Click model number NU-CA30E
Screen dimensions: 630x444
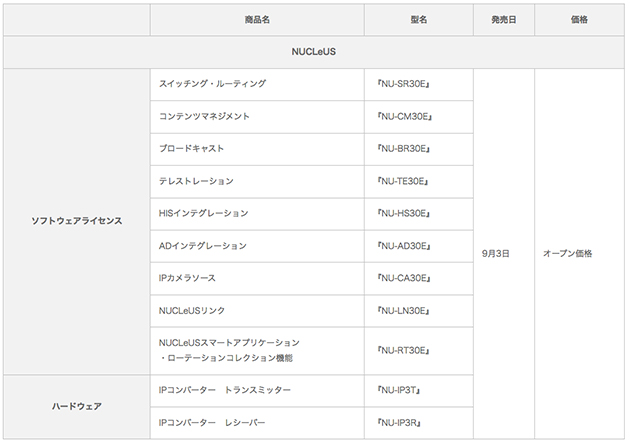[x=405, y=278]
